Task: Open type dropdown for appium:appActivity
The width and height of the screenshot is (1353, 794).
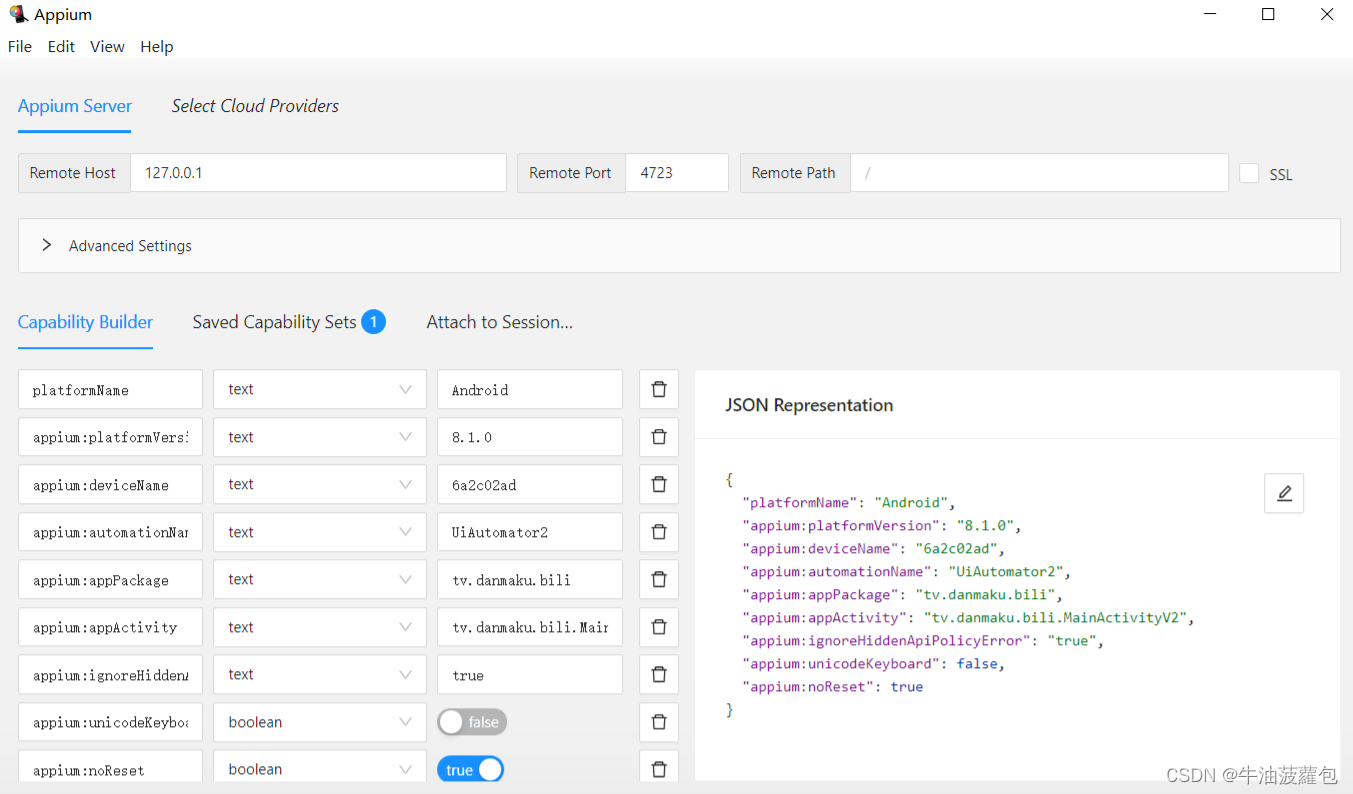Action: pyautogui.click(x=320, y=627)
